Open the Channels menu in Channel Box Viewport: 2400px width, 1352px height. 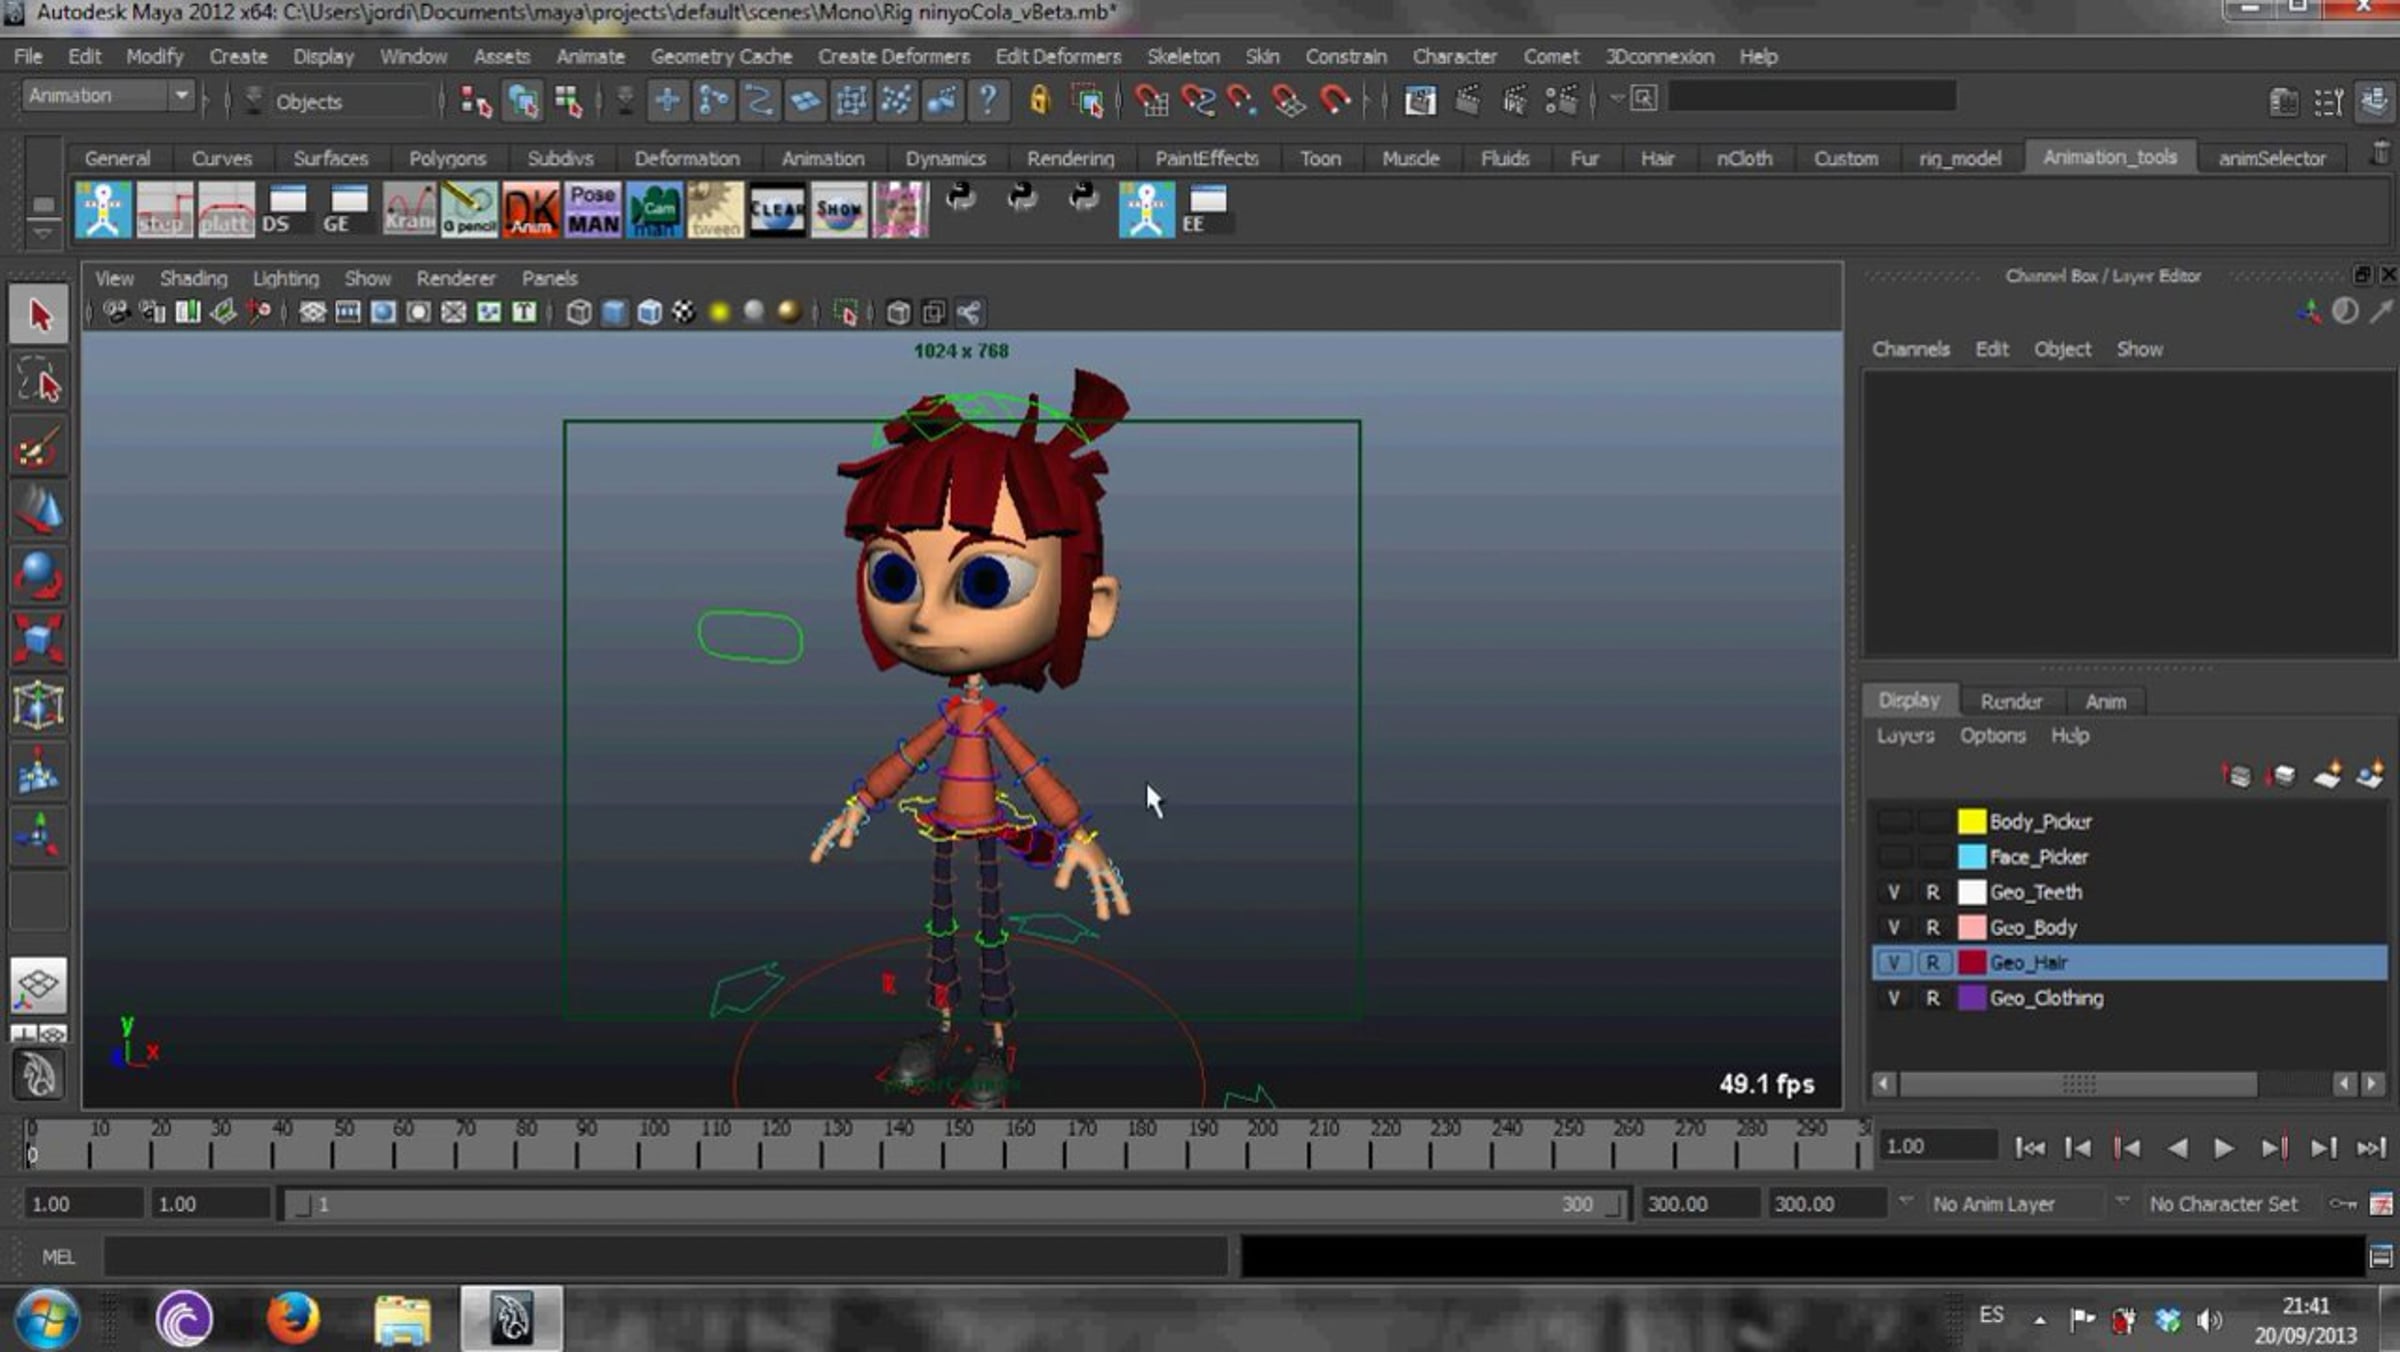[1910, 349]
